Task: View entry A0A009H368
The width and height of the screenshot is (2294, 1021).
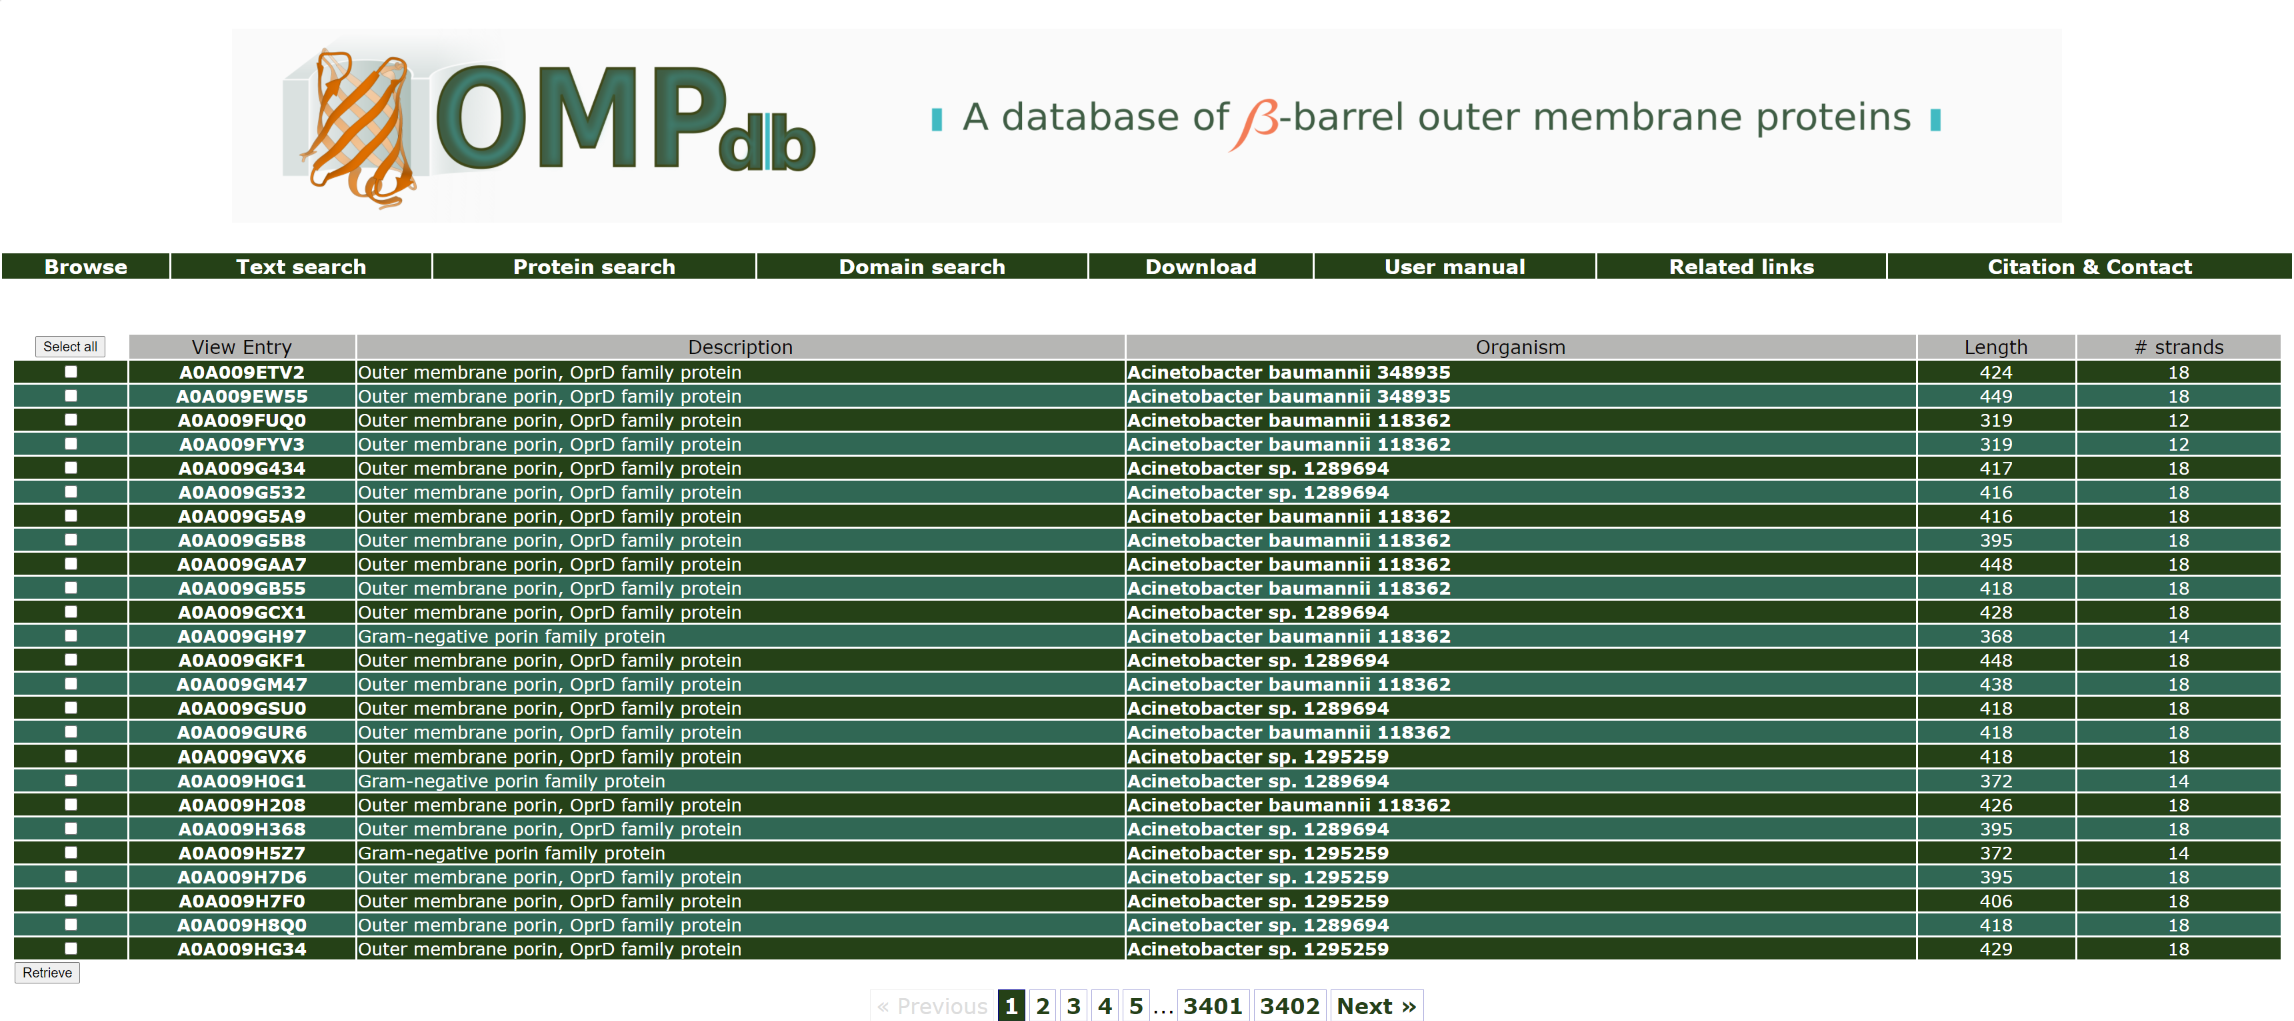Action: click(242, 829)
